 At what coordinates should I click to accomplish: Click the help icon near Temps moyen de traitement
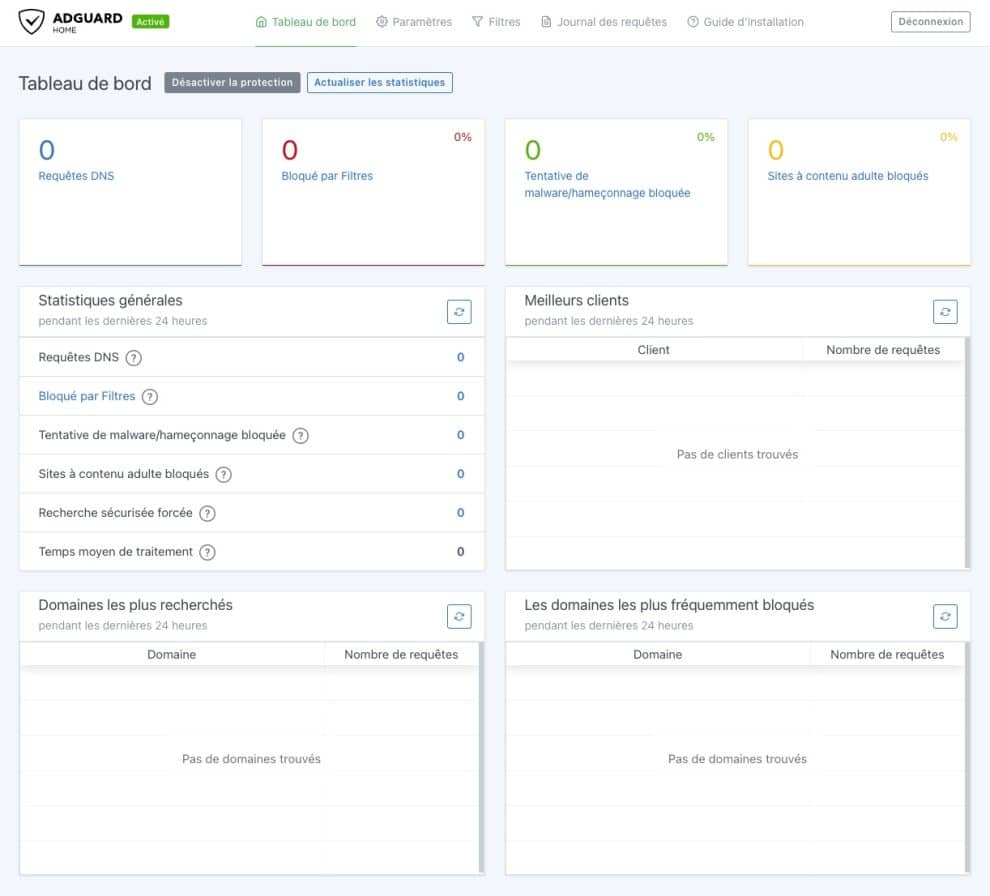pos(207,552)
